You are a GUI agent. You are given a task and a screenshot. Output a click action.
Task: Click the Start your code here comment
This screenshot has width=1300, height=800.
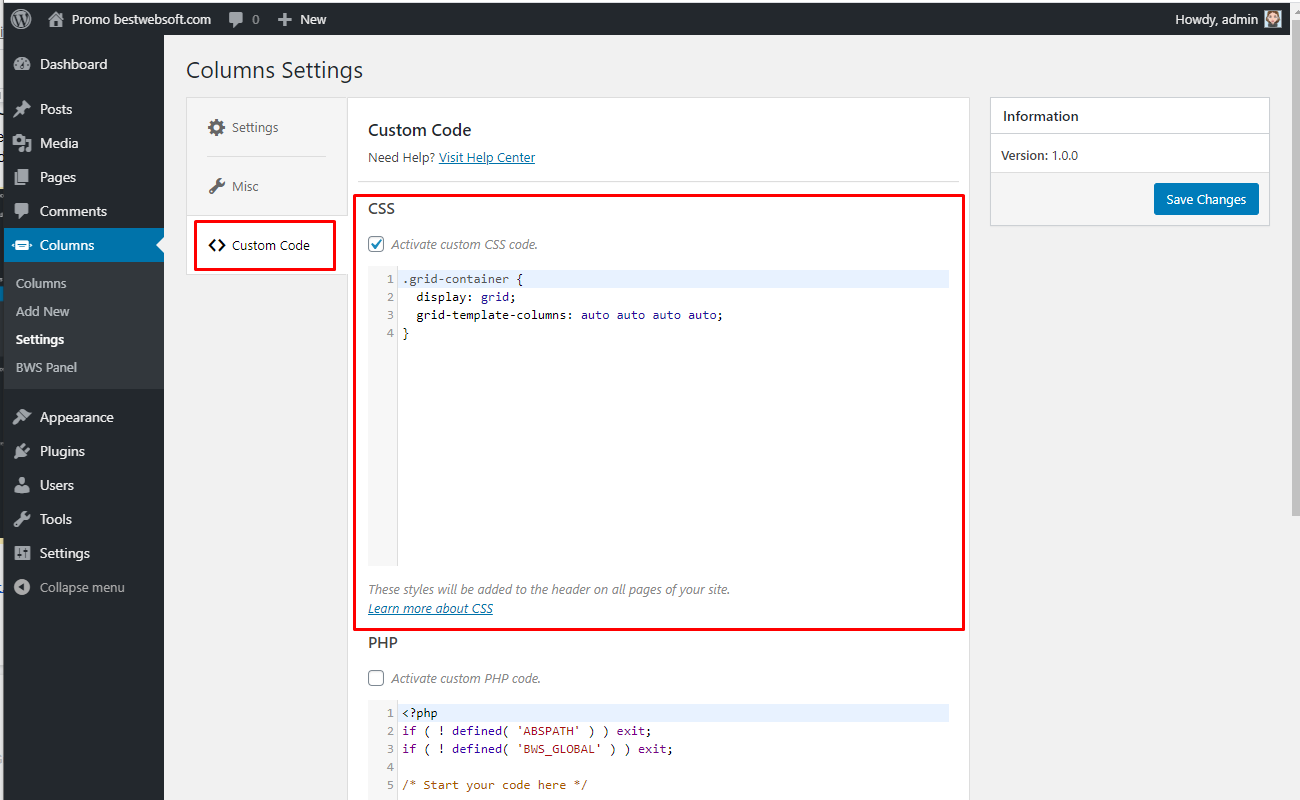coord(495,785)
